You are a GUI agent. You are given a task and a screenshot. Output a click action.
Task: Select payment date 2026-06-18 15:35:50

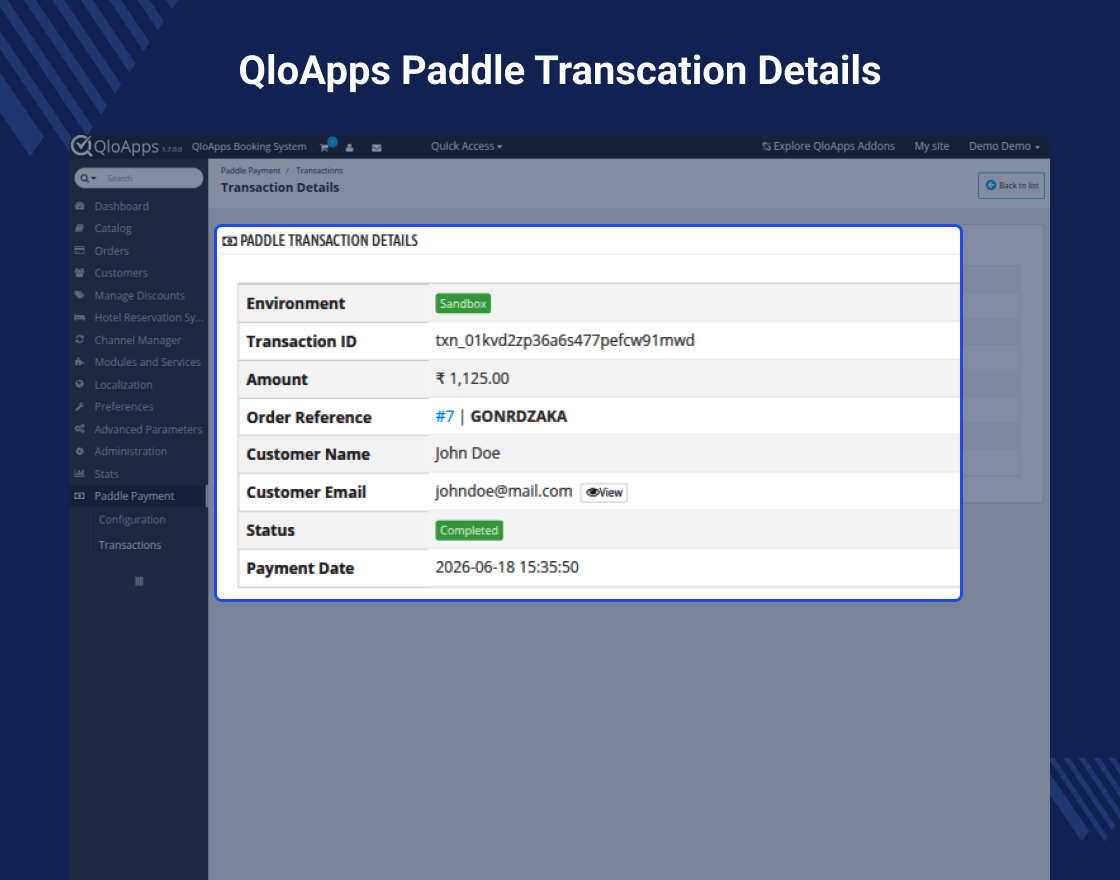click(507, 567)
